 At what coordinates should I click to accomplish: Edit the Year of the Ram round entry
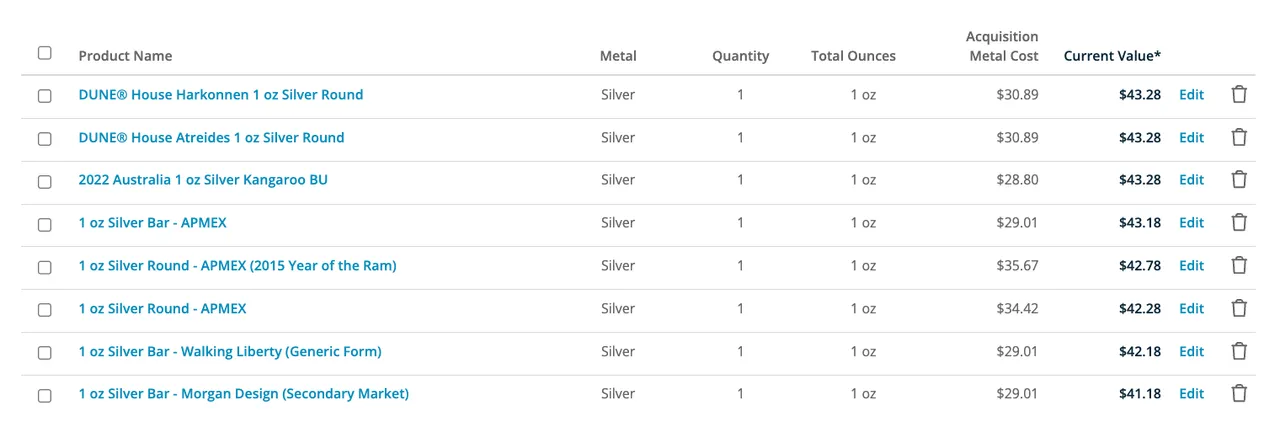1191,266
